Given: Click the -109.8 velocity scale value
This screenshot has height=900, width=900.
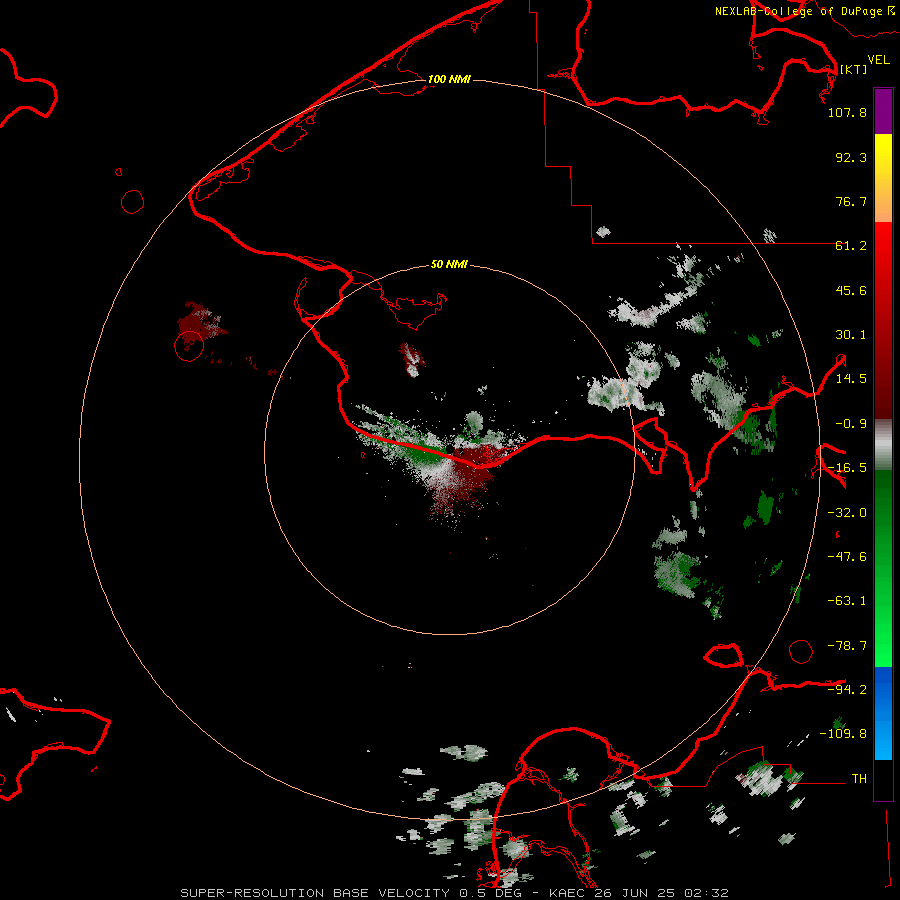Looking at the screenshot, I should pos(843,734).
